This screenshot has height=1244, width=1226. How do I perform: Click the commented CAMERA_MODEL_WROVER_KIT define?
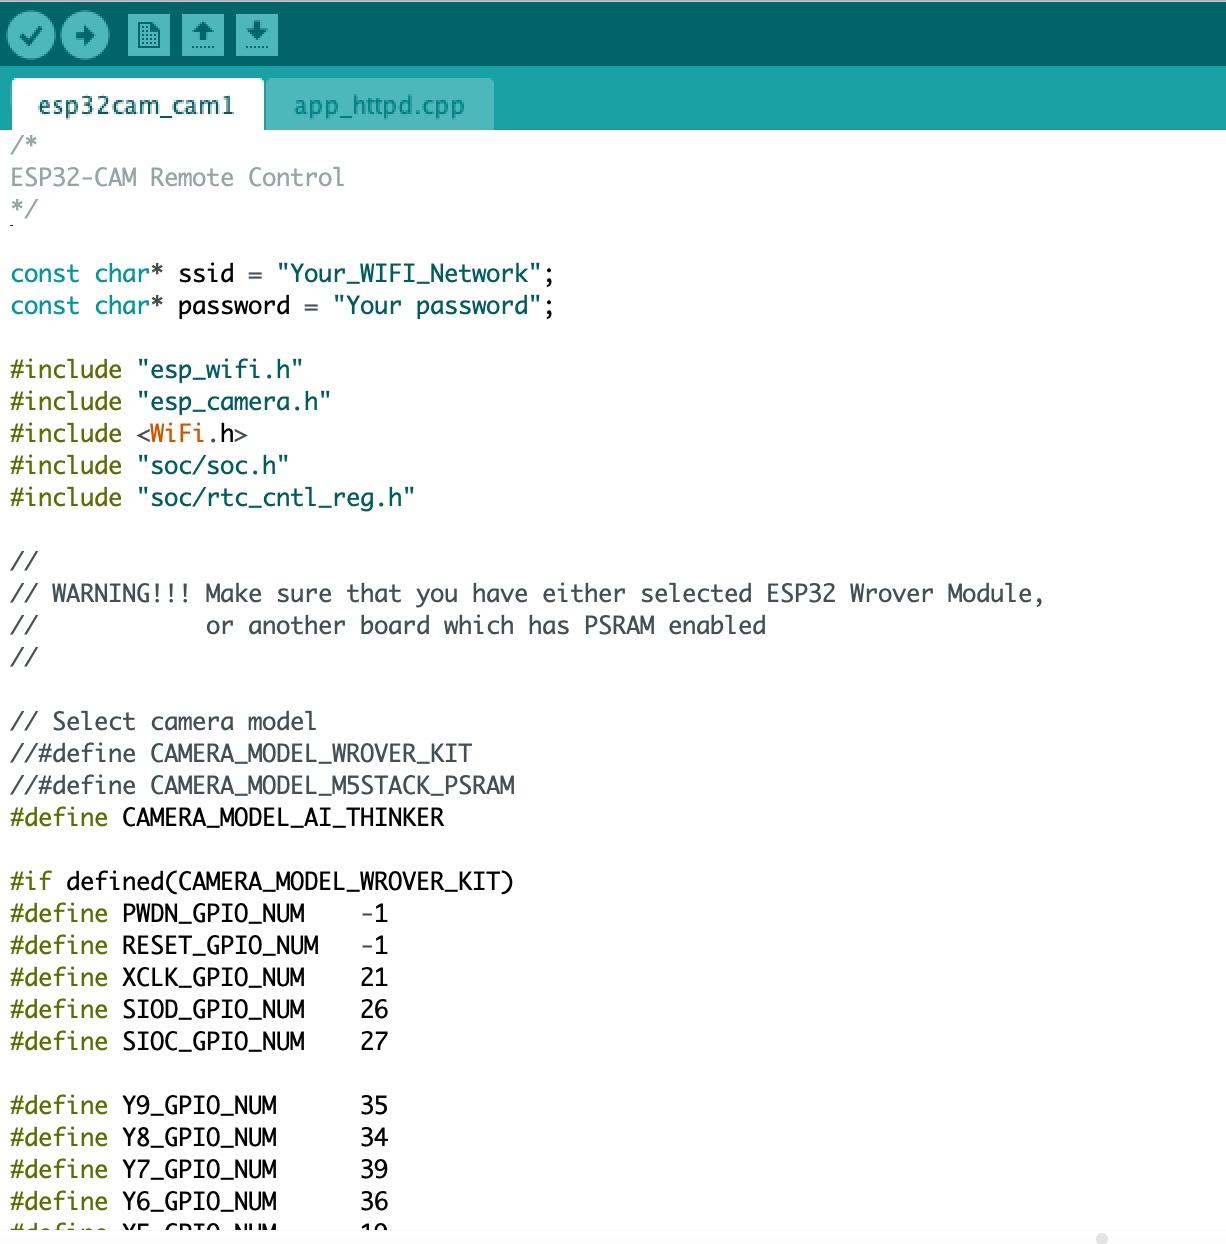pos(241,753)
